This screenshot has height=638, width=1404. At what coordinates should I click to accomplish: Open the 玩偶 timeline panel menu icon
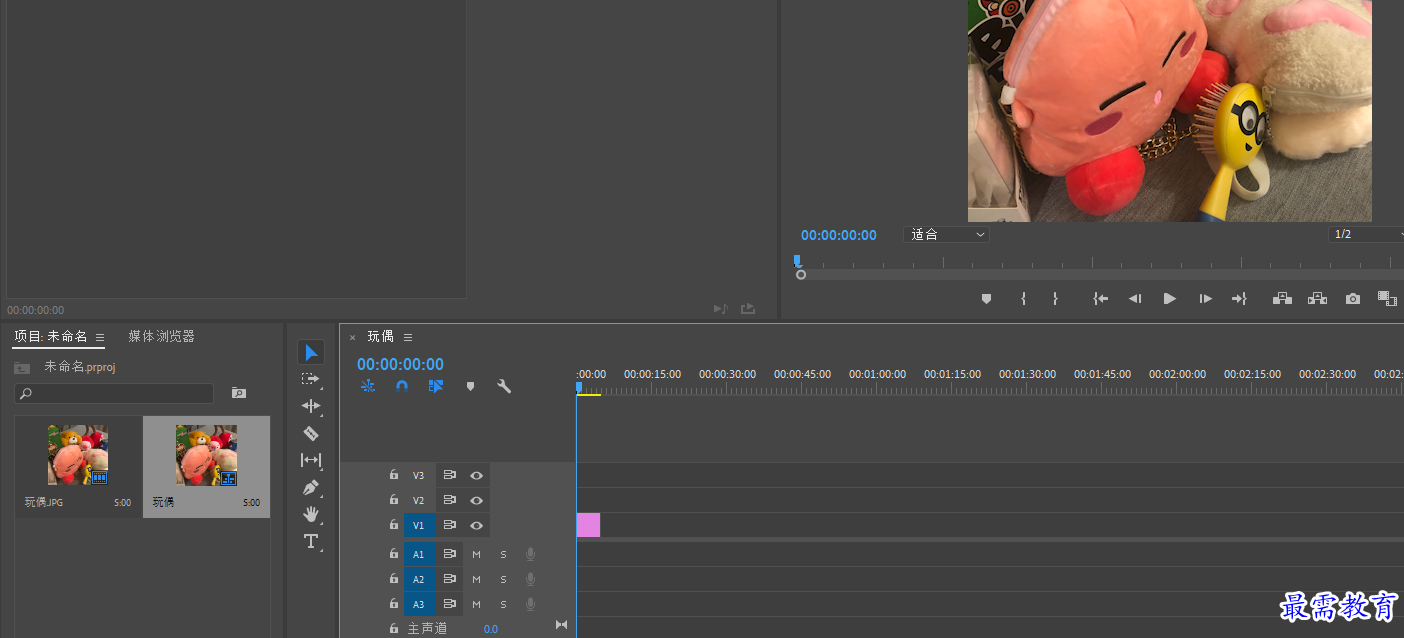coord(408,337)
